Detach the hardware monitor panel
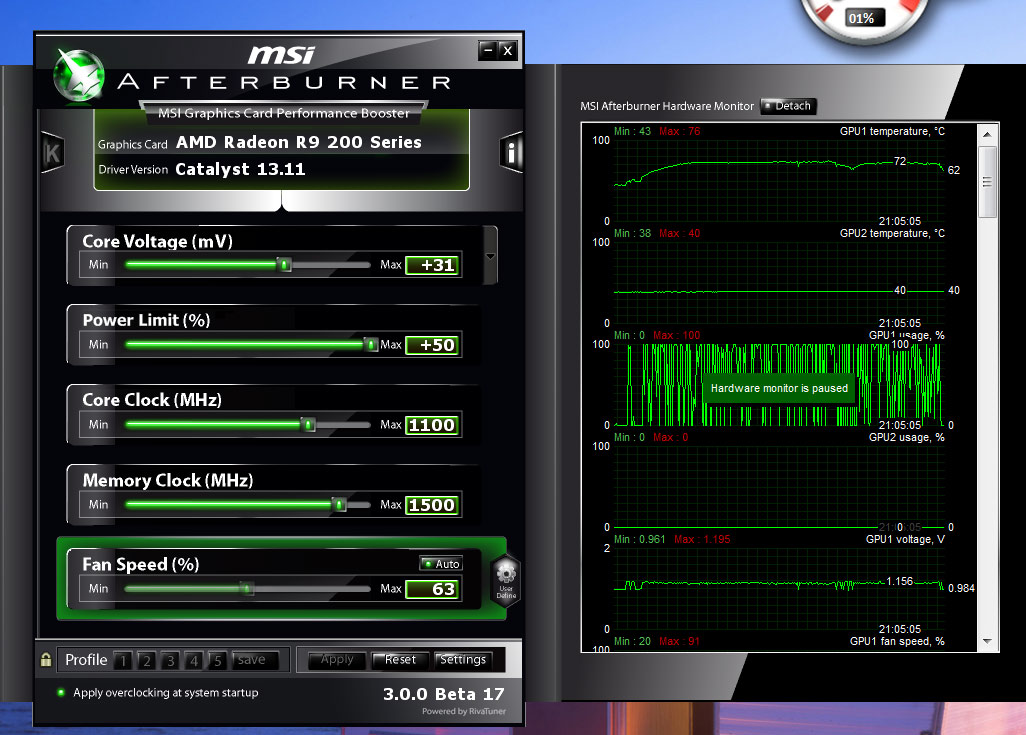 tap(788, 106)
